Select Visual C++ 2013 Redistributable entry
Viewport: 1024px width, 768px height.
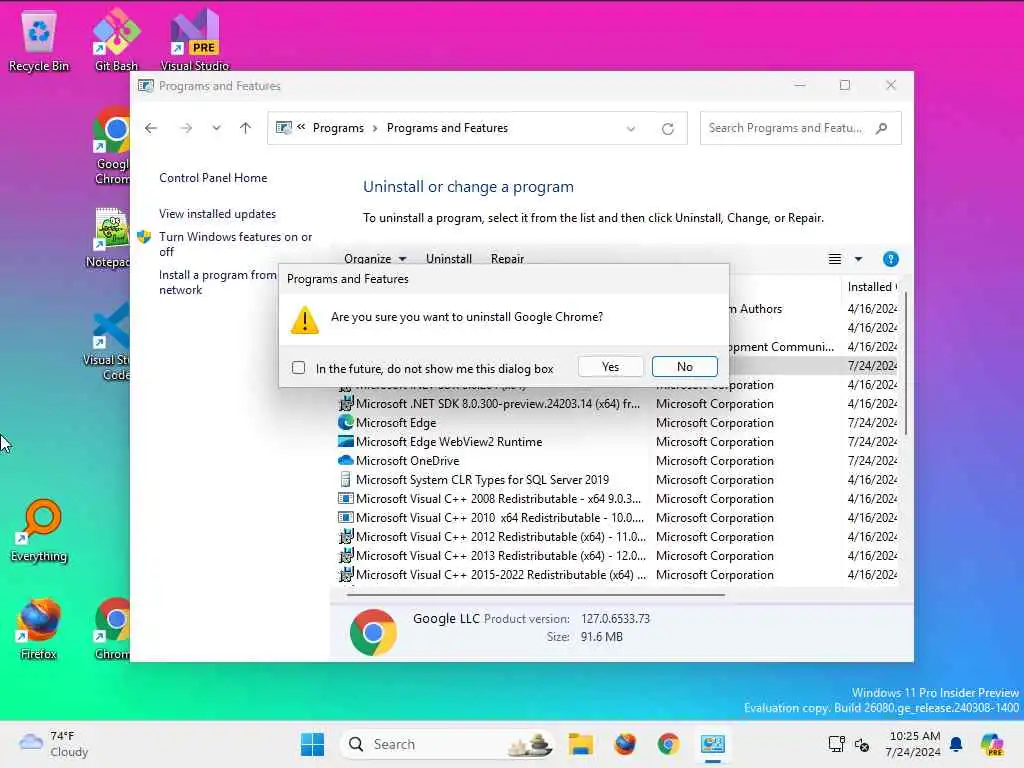click(617, 555)
